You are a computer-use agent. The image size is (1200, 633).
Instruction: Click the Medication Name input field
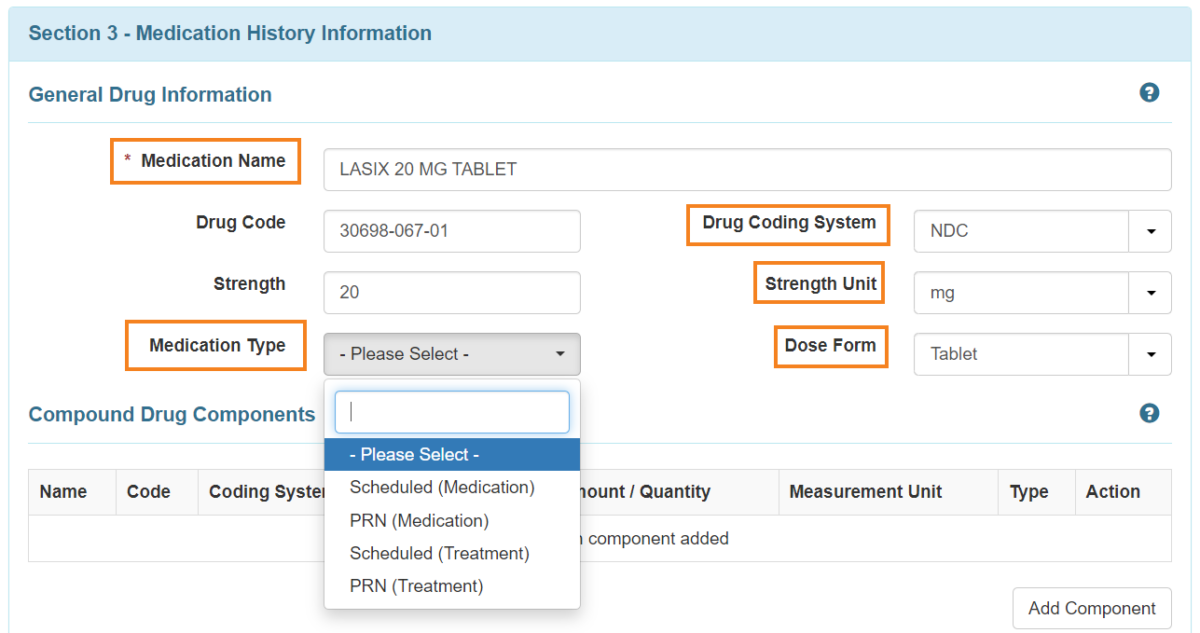pos(746,169)
